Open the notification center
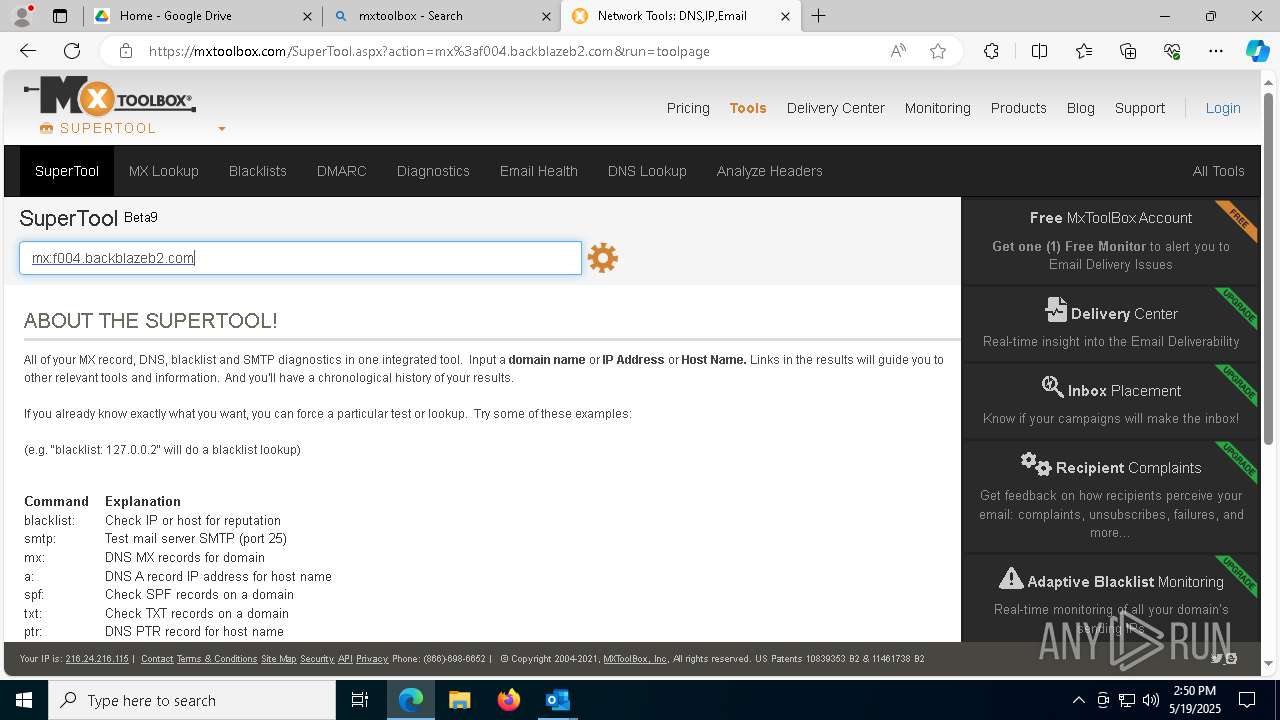1280x720 pixels. (1247, 700)
